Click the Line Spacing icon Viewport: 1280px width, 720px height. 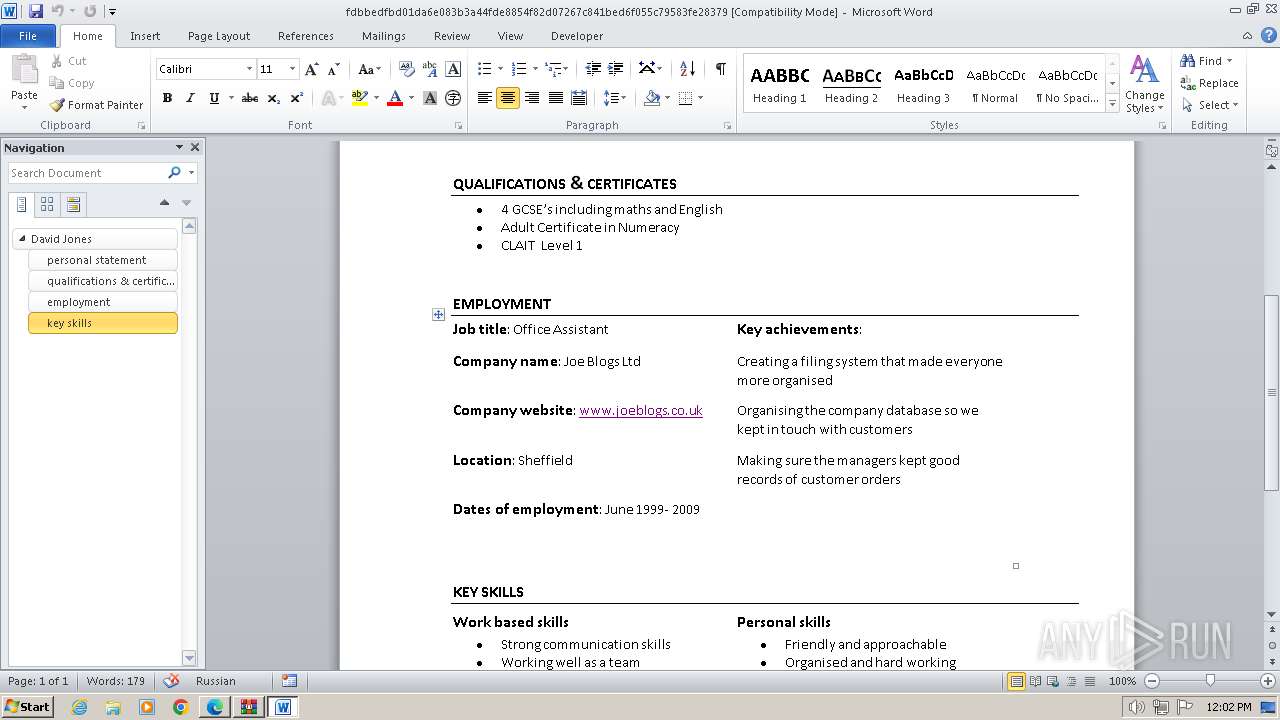[611, 98]
